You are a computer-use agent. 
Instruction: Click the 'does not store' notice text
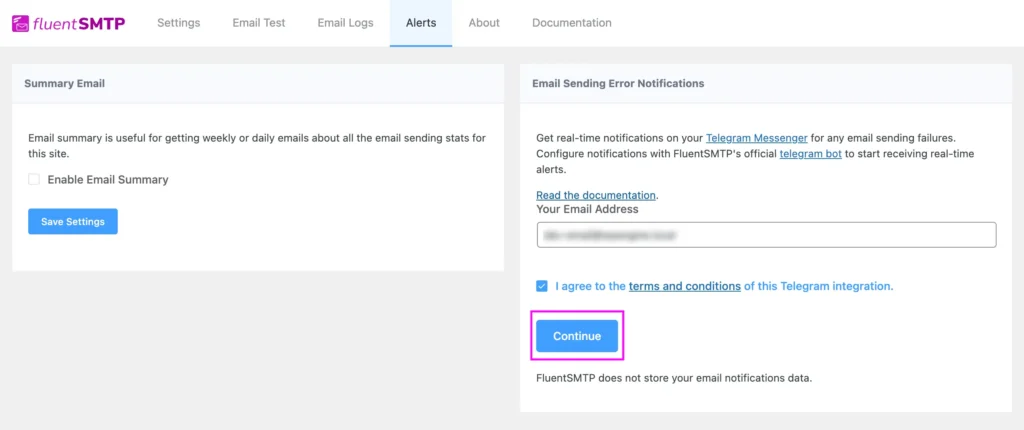pyautogui.click(x=674, y=378)
